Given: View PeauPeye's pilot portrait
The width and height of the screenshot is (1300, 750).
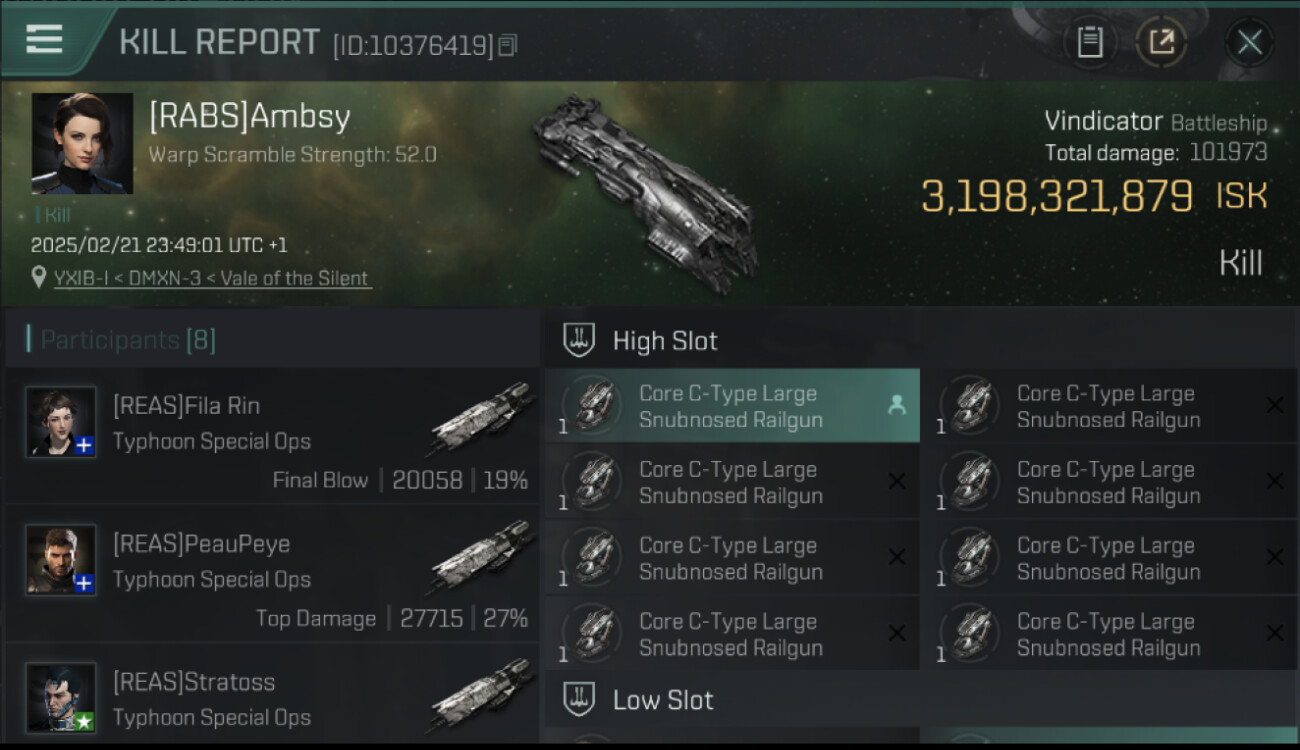Looking at the screenshot, I should coord(61,560).
